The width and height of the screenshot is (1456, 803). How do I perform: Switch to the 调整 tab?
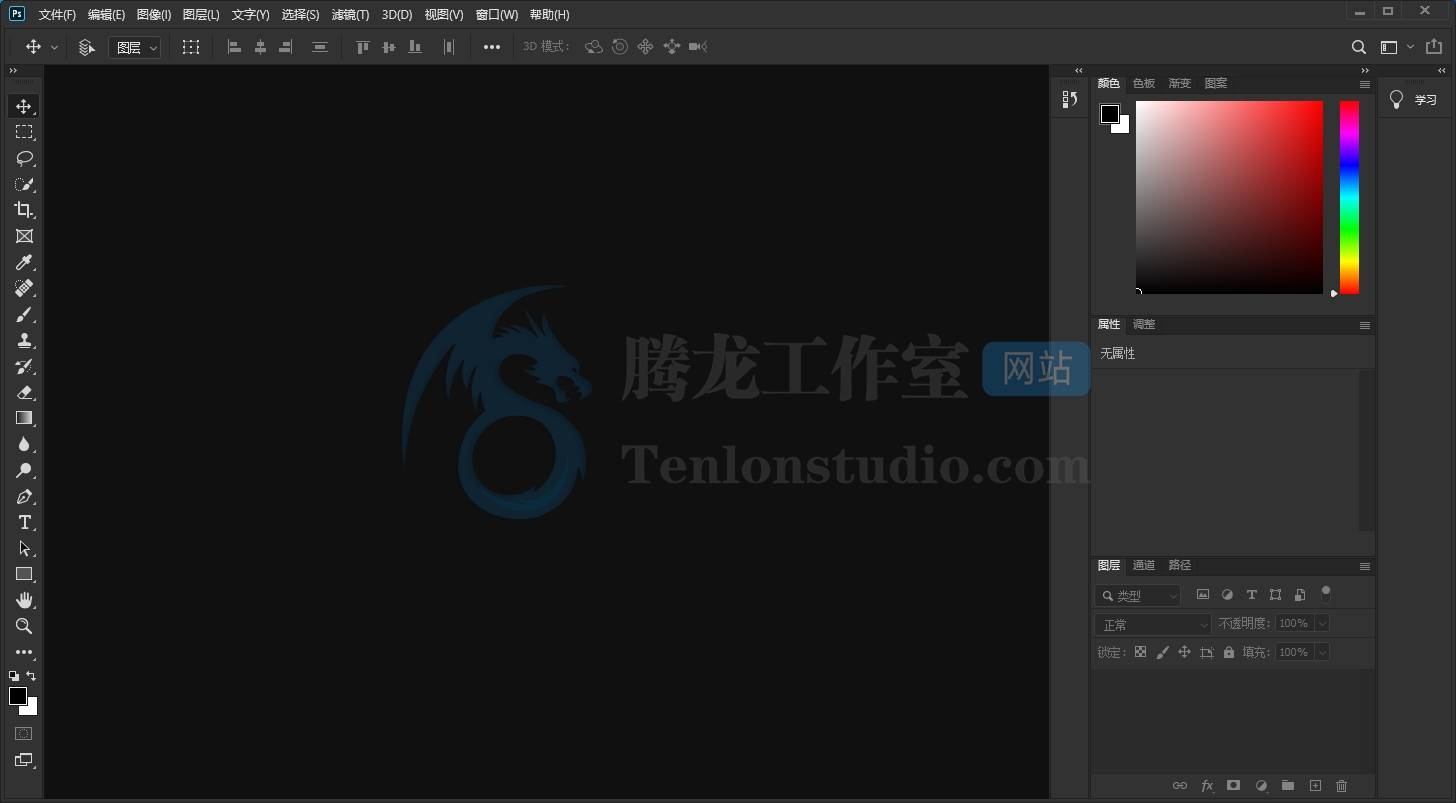1144,325
